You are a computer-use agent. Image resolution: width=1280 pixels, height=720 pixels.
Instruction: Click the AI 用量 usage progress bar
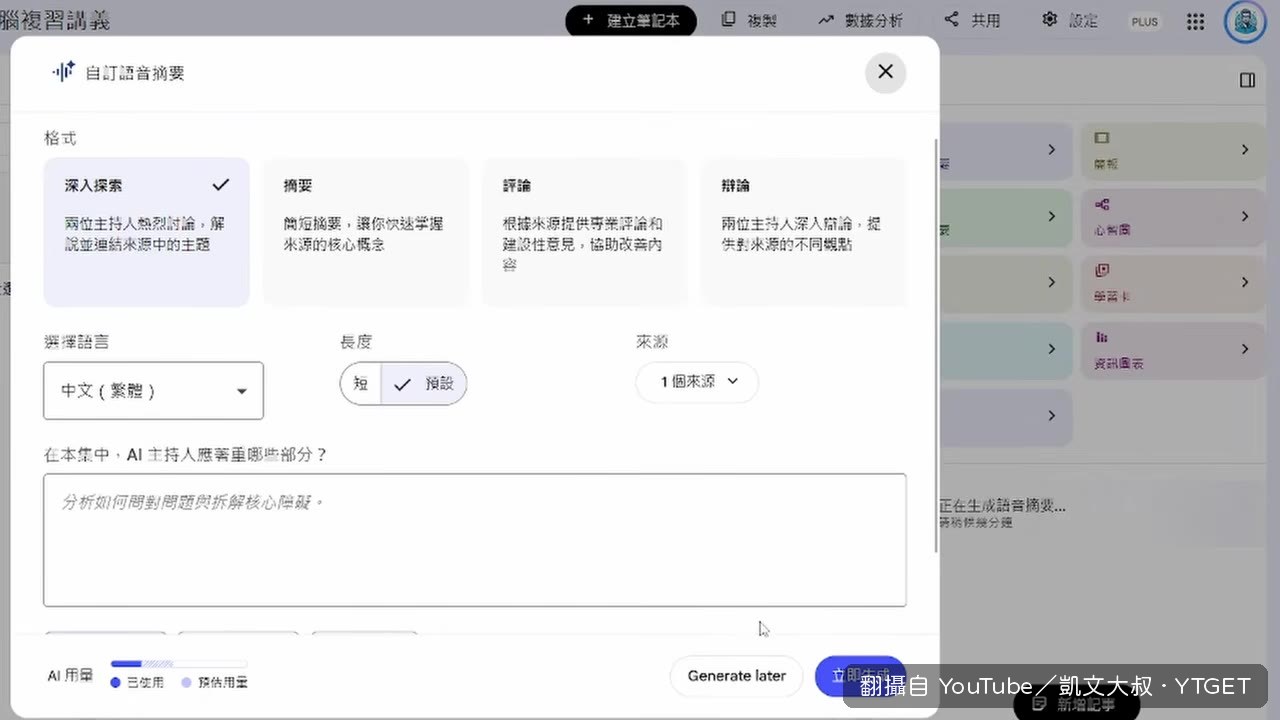179,663
